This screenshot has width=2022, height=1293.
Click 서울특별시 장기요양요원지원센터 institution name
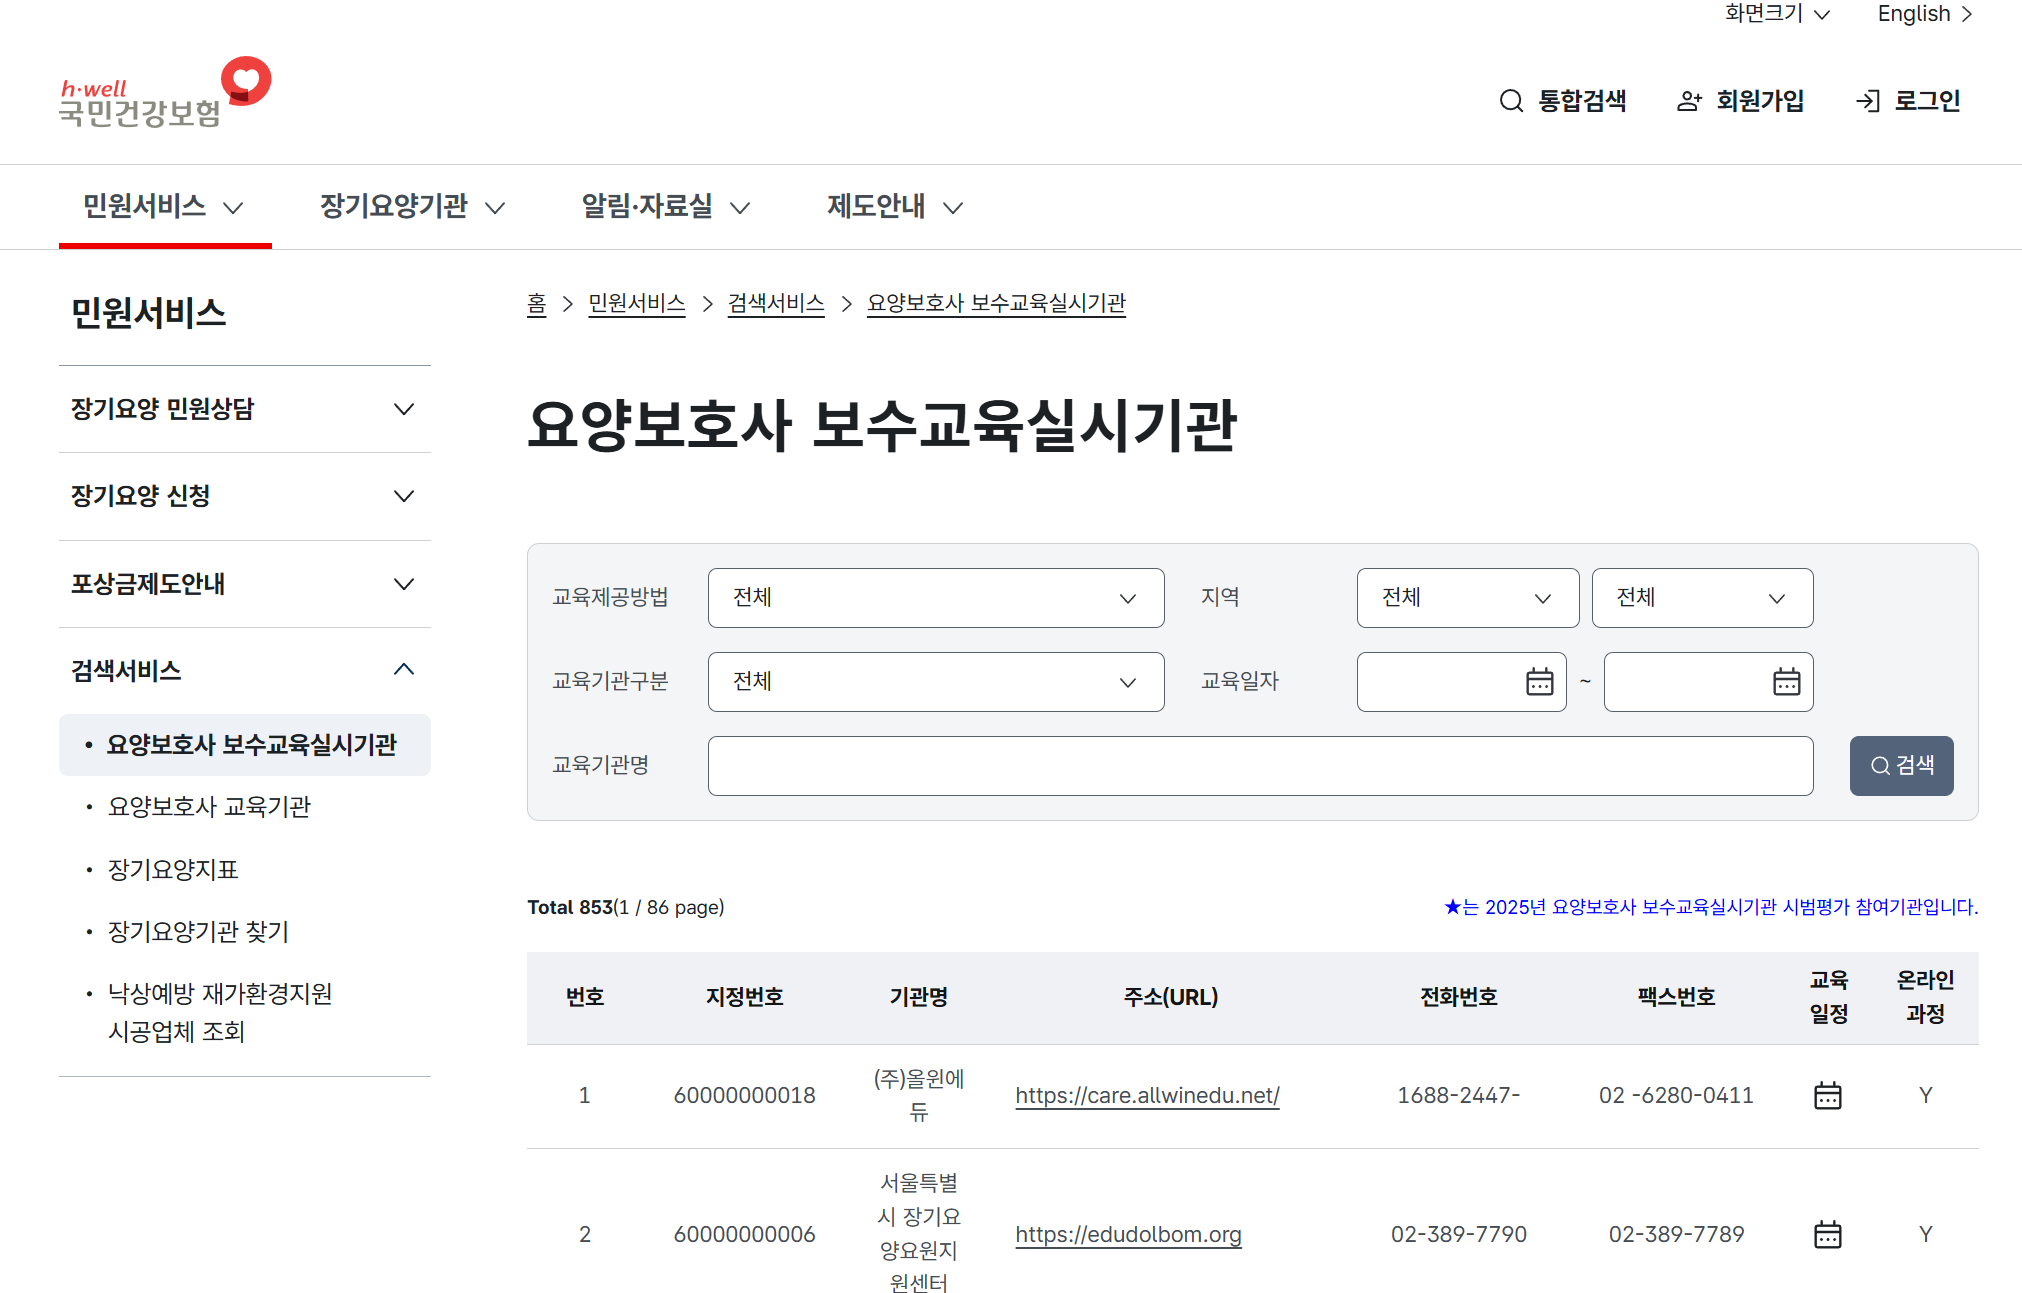(x=918, y=1234)
